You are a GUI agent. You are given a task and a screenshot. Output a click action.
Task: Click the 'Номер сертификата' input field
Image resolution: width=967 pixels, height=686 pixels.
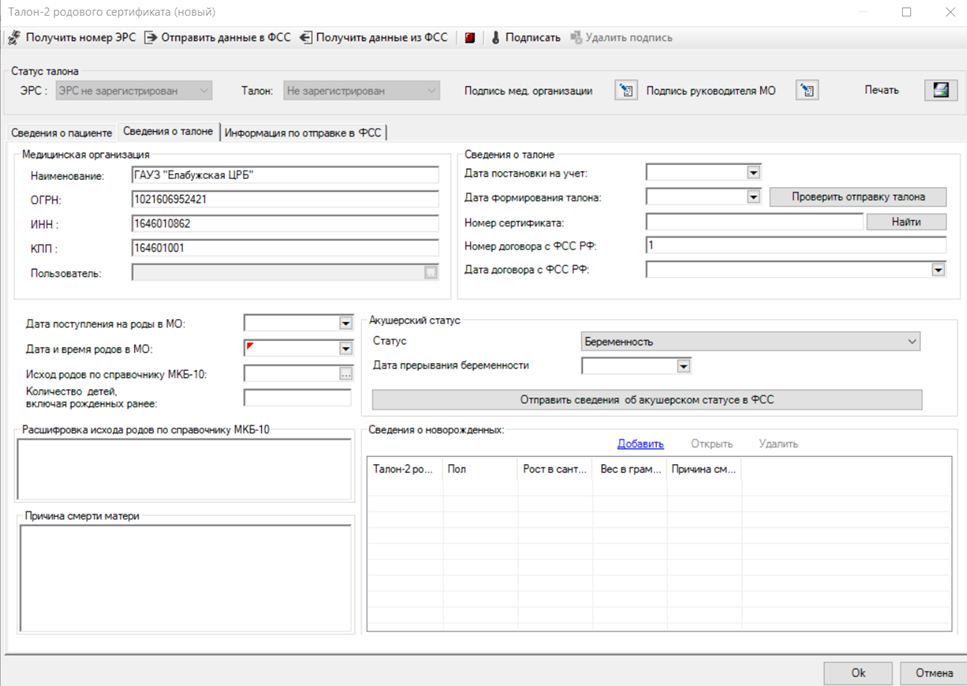tap(754, 221)
